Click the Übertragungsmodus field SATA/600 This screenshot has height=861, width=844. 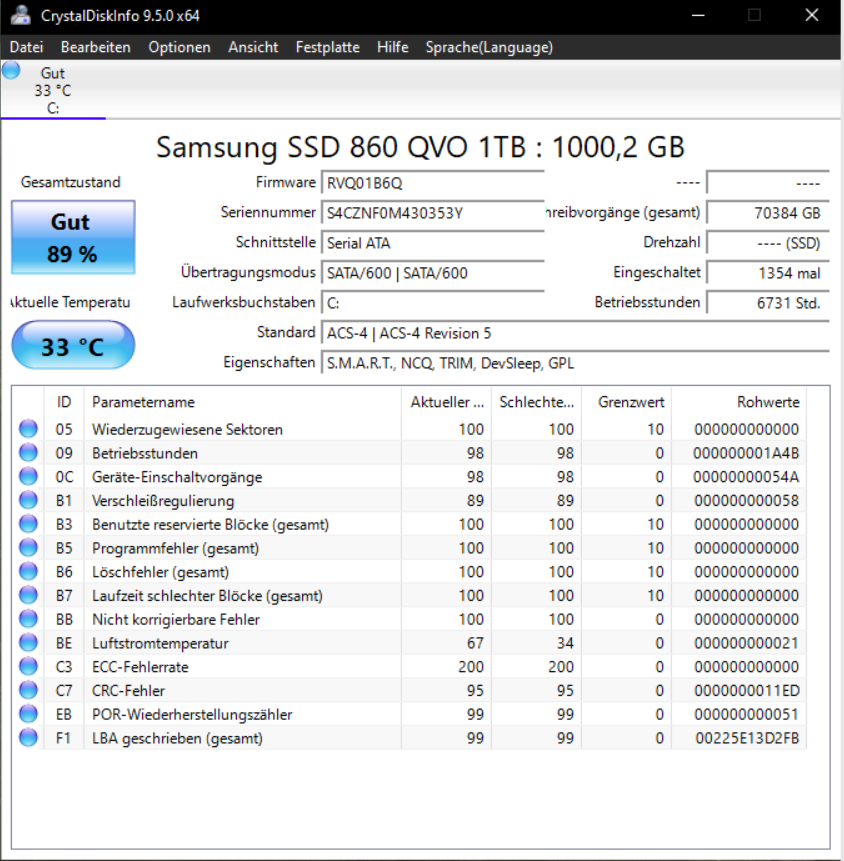click(433, 273)
